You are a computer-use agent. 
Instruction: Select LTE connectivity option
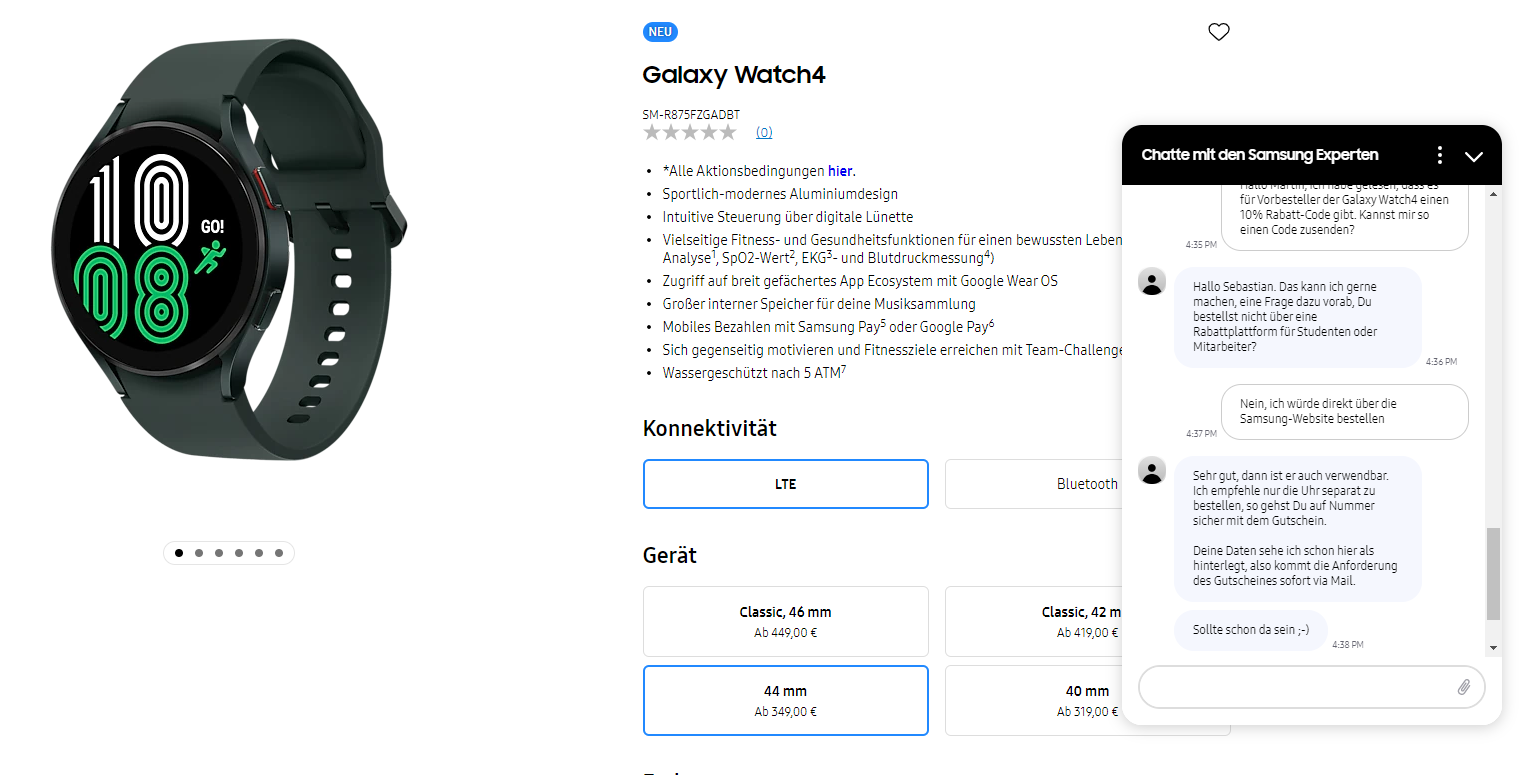(786, 484)
